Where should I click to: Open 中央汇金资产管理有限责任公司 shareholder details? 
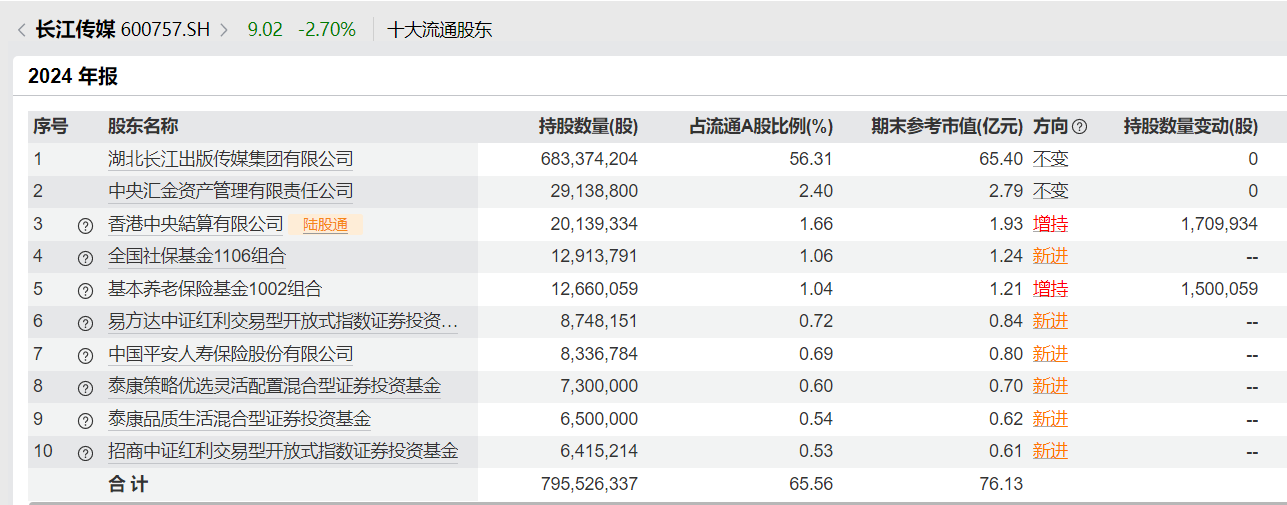coord(230,191)
